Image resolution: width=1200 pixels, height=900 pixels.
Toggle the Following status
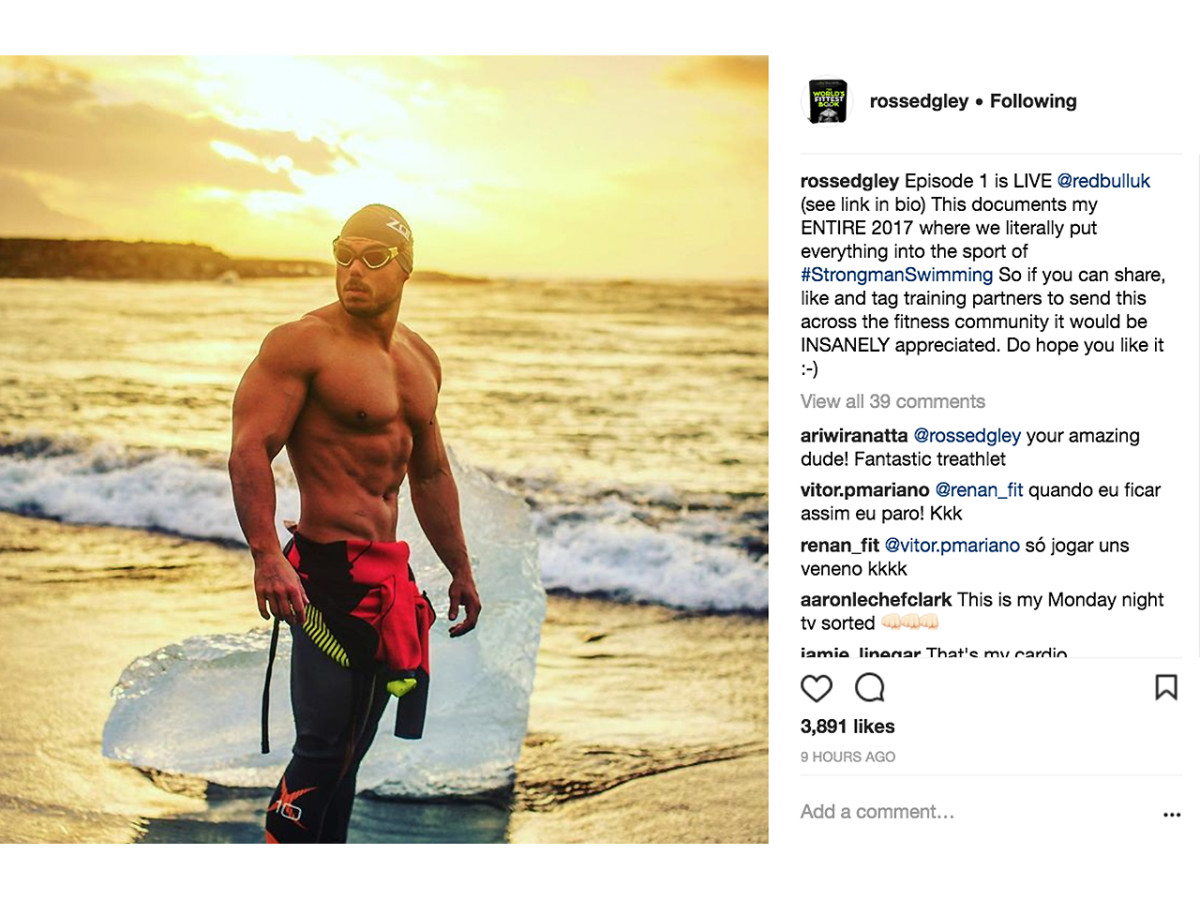point(1032,101)
